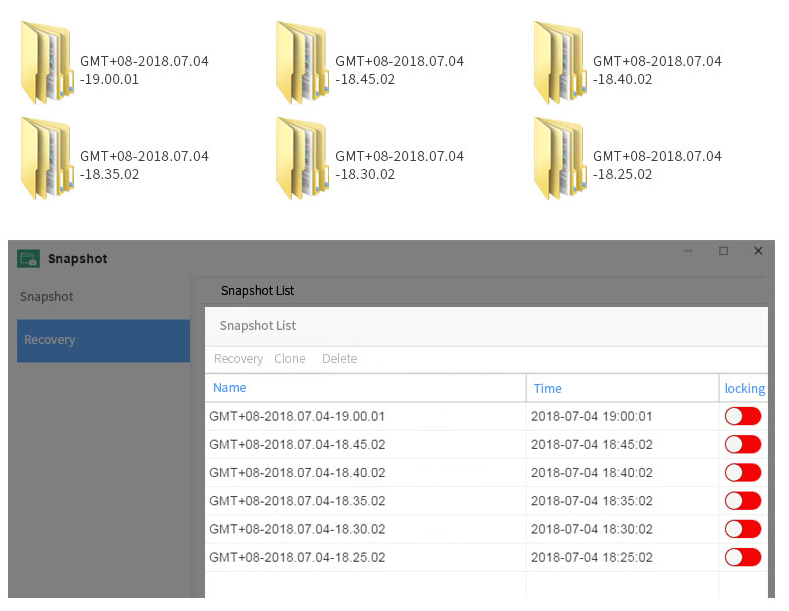Open the GMT+08-2018.07.04-18.40.02 folder icon
789x611 pixels.
559,63
